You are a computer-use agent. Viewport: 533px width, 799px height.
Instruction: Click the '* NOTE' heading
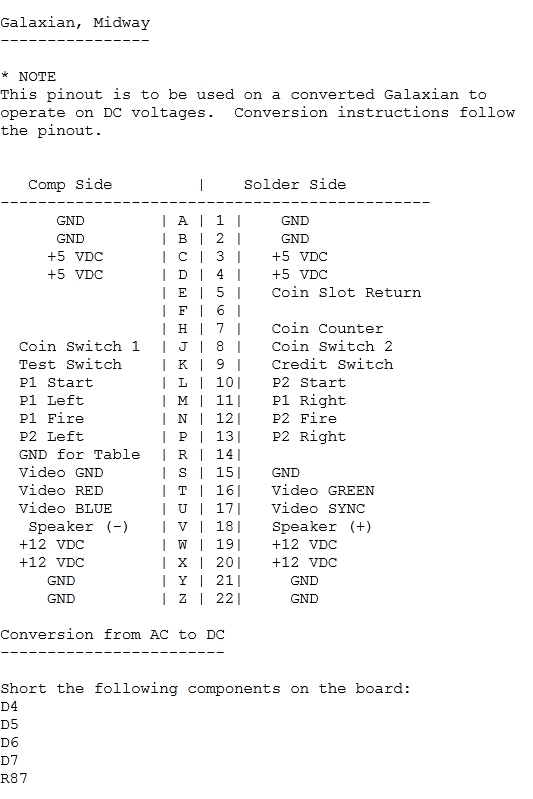pyautogui.click(x=28, y=77)
